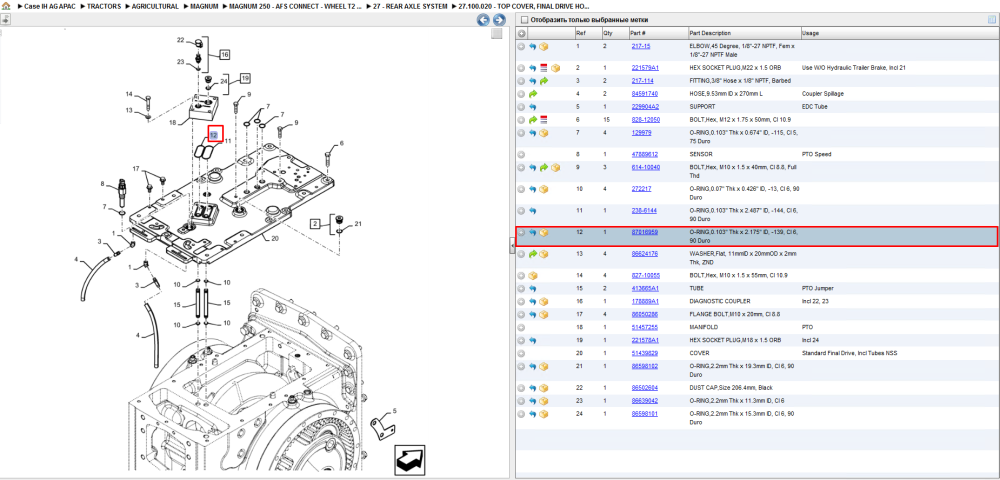Click box icon in DIAGNOSTIC COUPLER row
Viewport: 1000px width, 480px height.
click(x=544, y=302)
